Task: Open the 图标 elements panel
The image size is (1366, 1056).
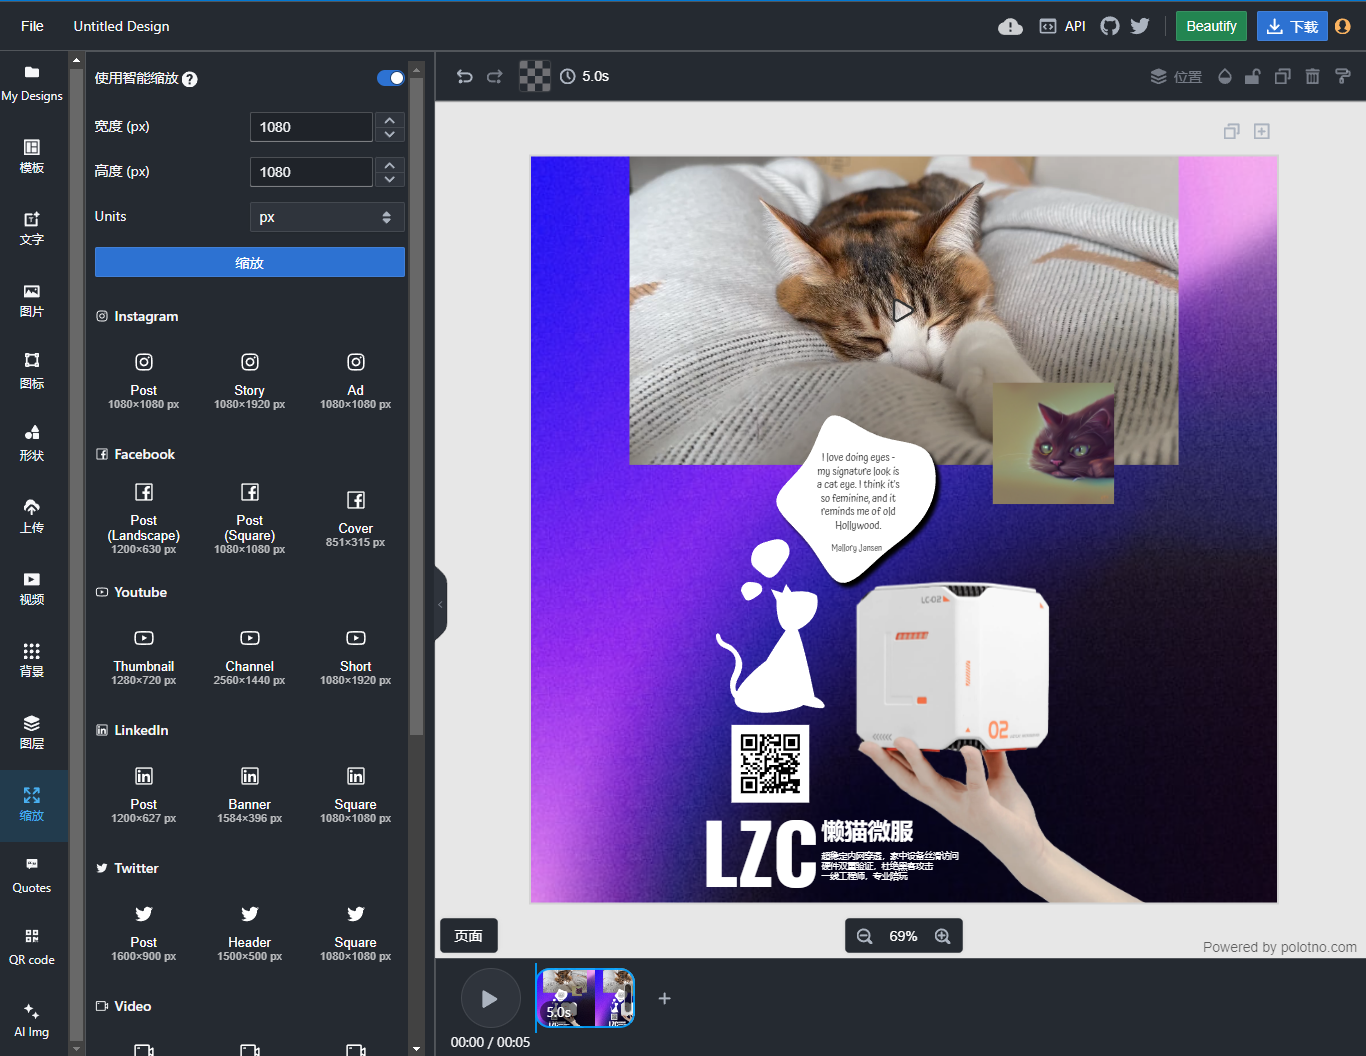Action: (32, 372)
